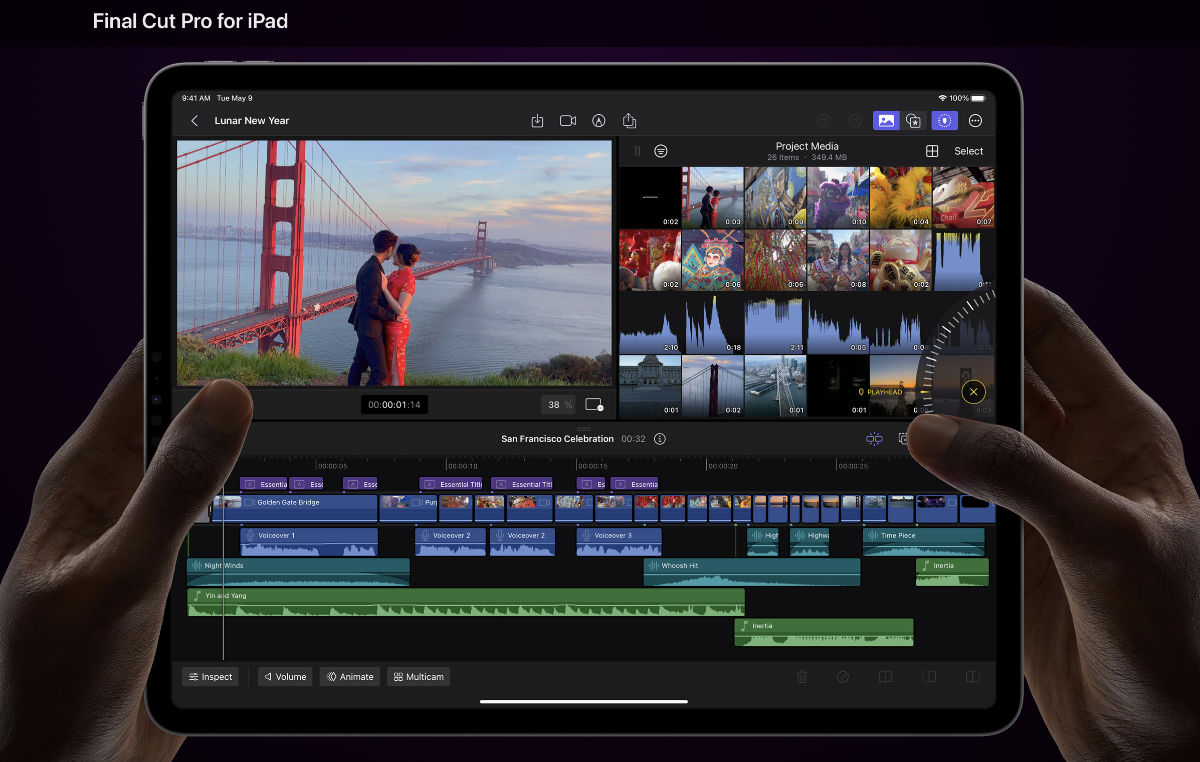The width and height of the screenshot is (1200, 762).
Task: Toggle the Inspect button
Action: tap(210, 677)
